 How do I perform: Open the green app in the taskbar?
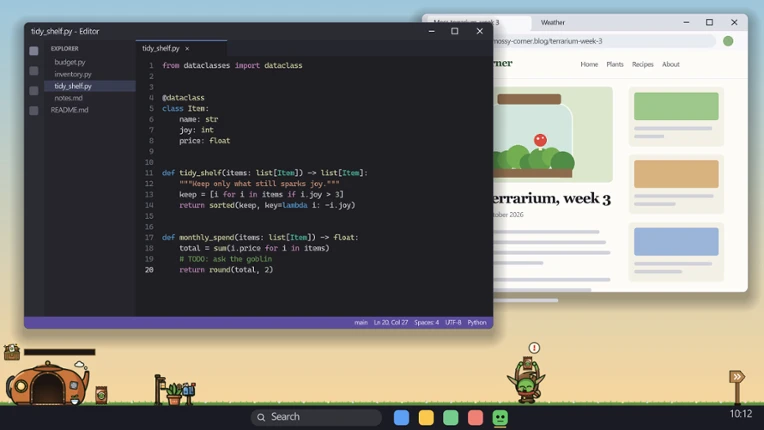coord(451,418)
